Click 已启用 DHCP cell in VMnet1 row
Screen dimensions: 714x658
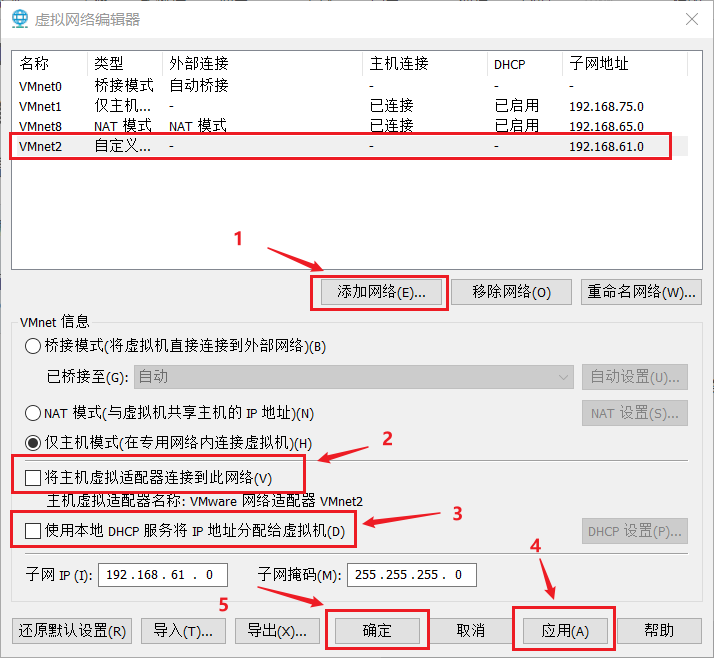(x=517, y=106)
